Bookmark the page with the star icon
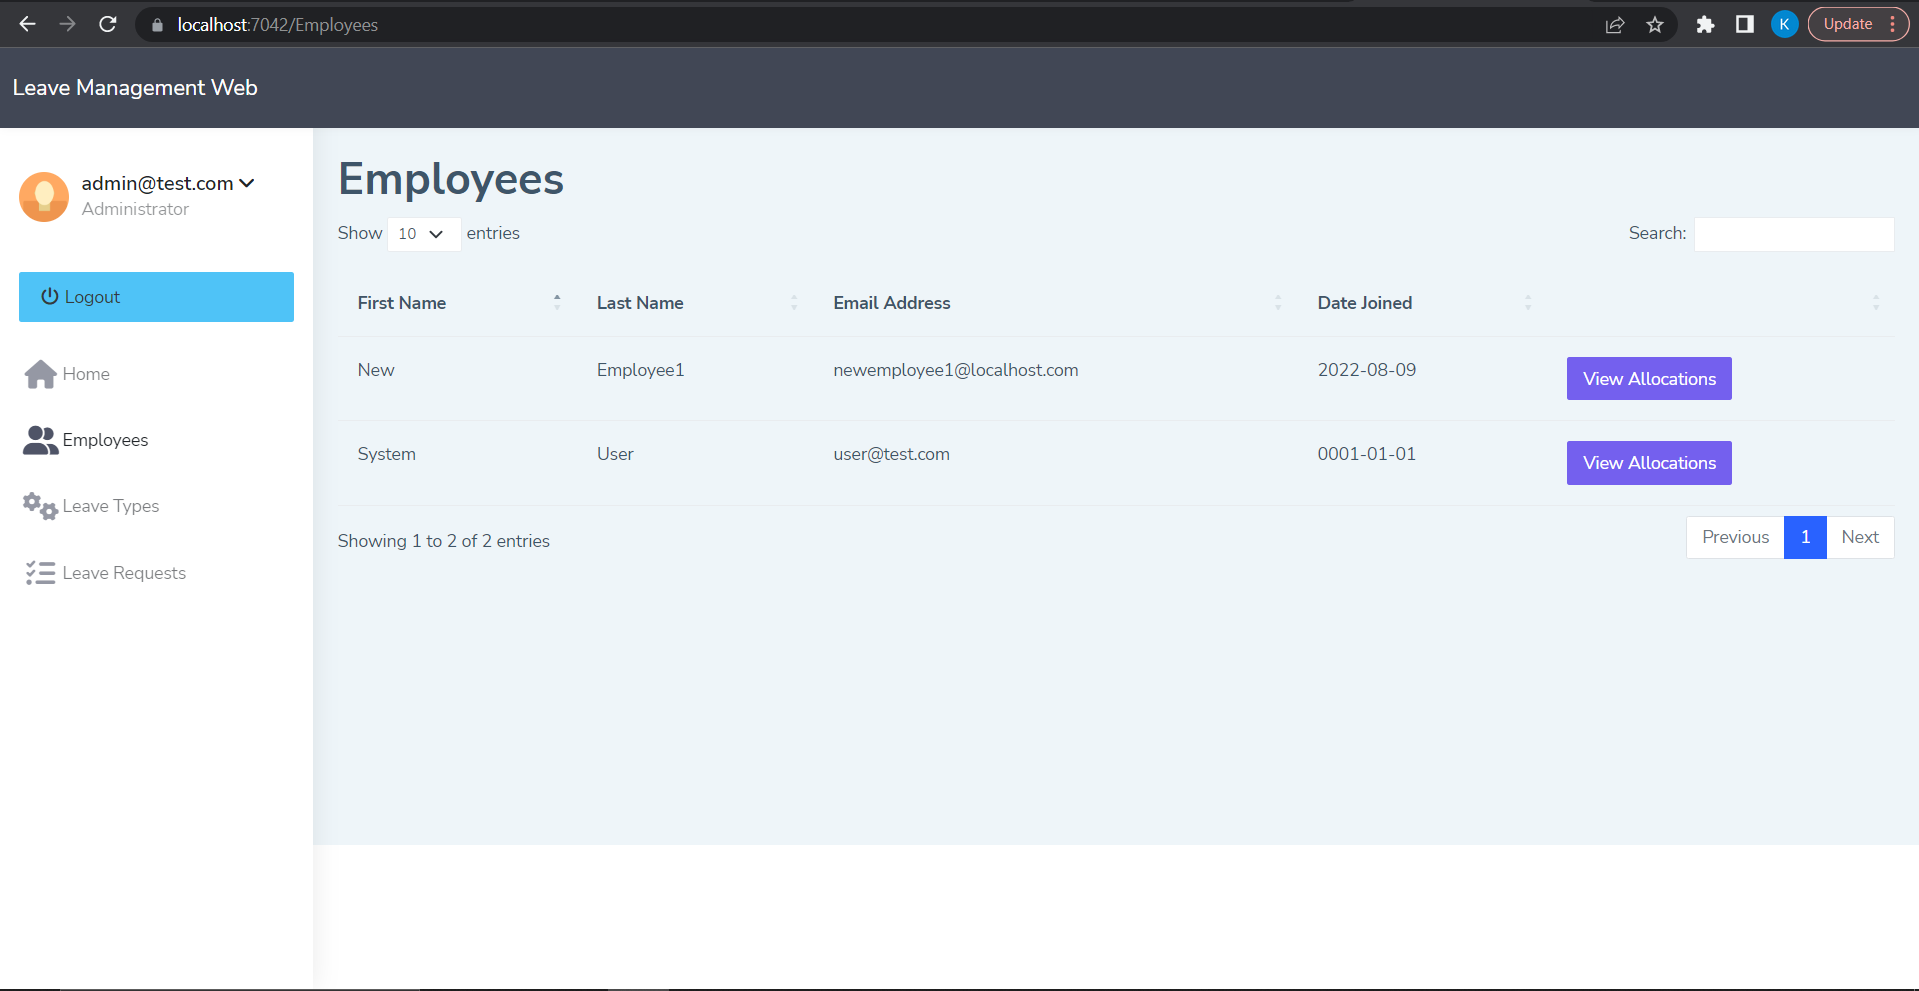The image size is (1919, 991). 1655,25
